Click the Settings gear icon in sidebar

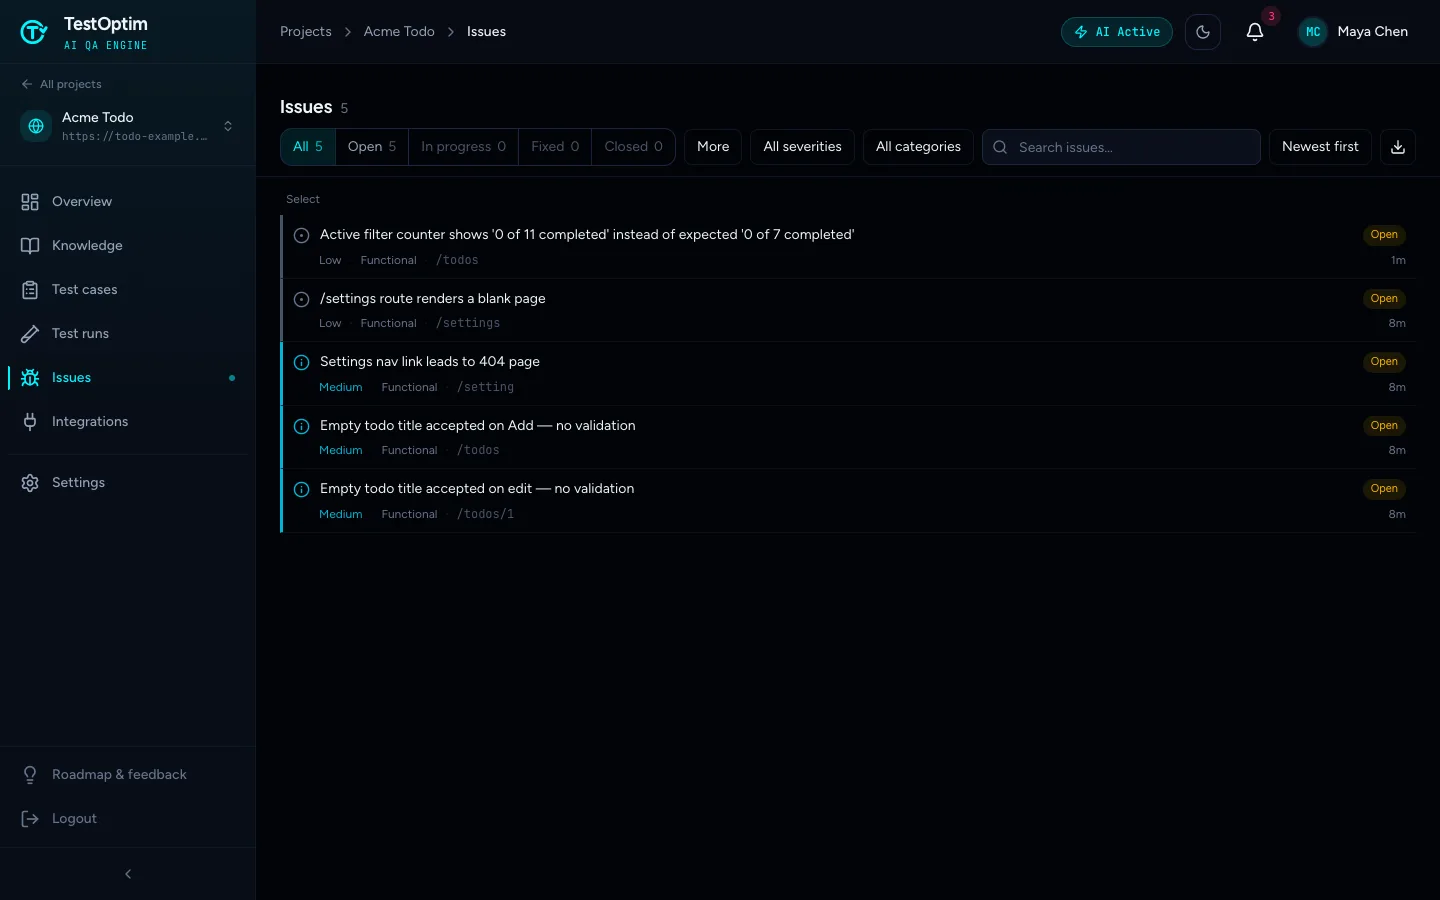(x=30, y=483)
